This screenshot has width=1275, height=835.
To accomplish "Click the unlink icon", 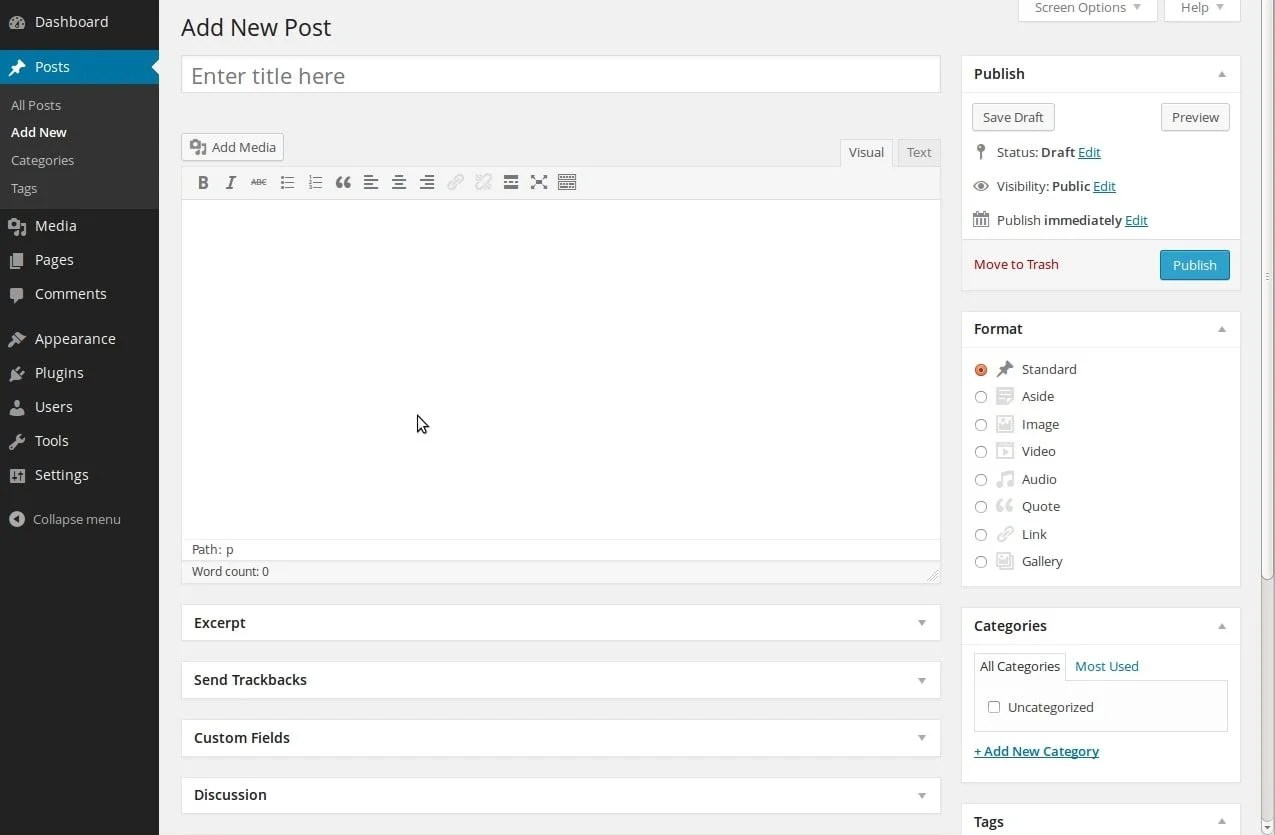I will point(483,182).
